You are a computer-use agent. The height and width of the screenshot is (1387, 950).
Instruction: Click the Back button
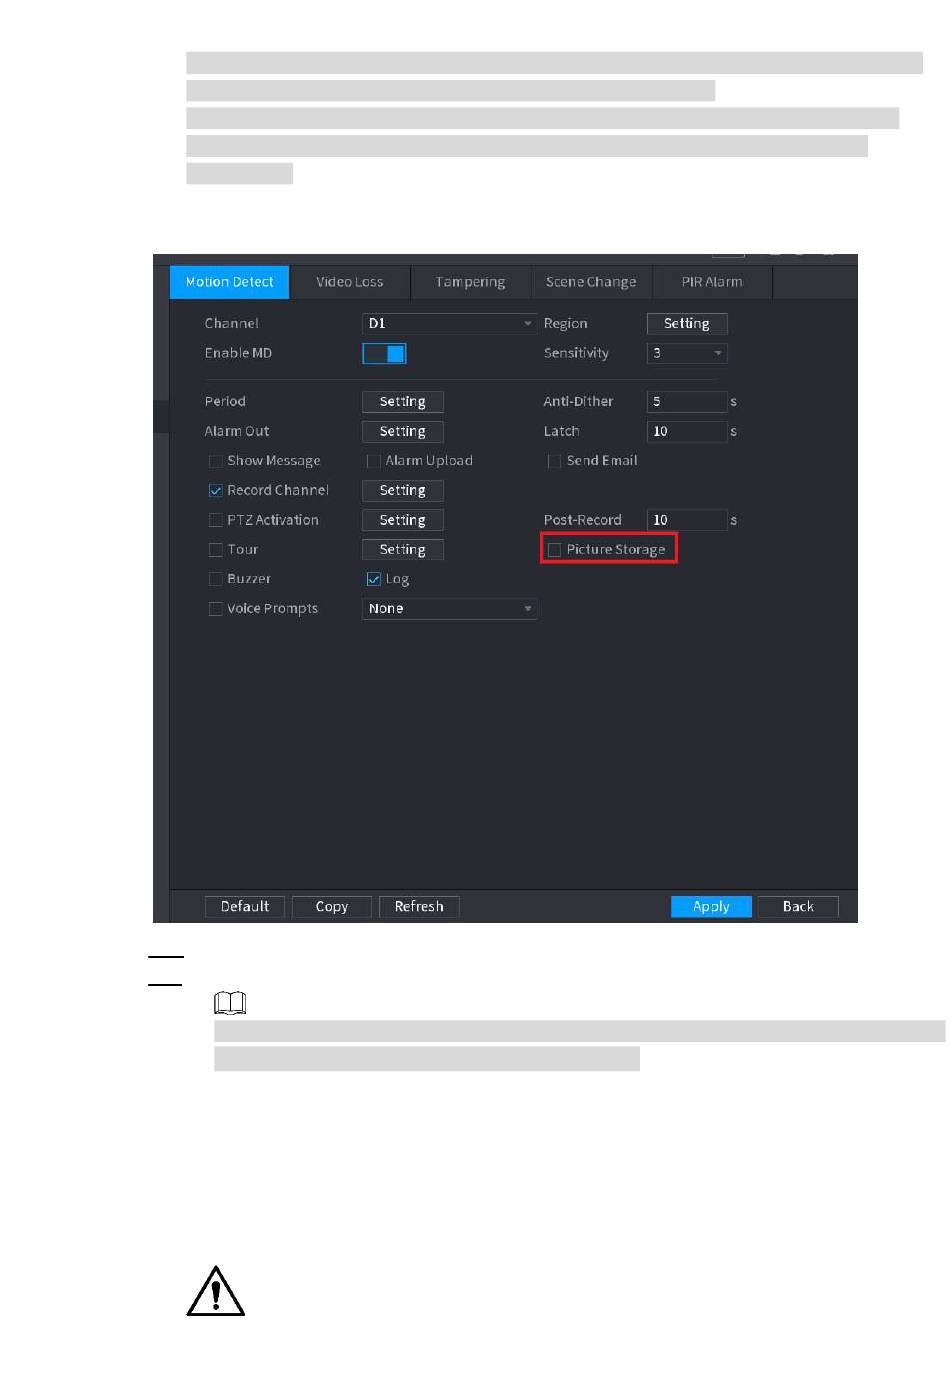pyautogui.click(x=798, y=906)
